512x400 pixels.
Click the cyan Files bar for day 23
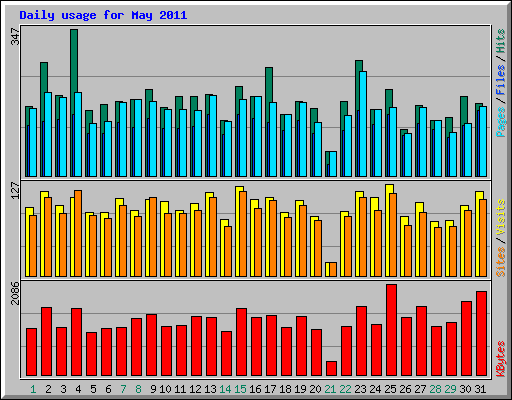pos(363,124)
